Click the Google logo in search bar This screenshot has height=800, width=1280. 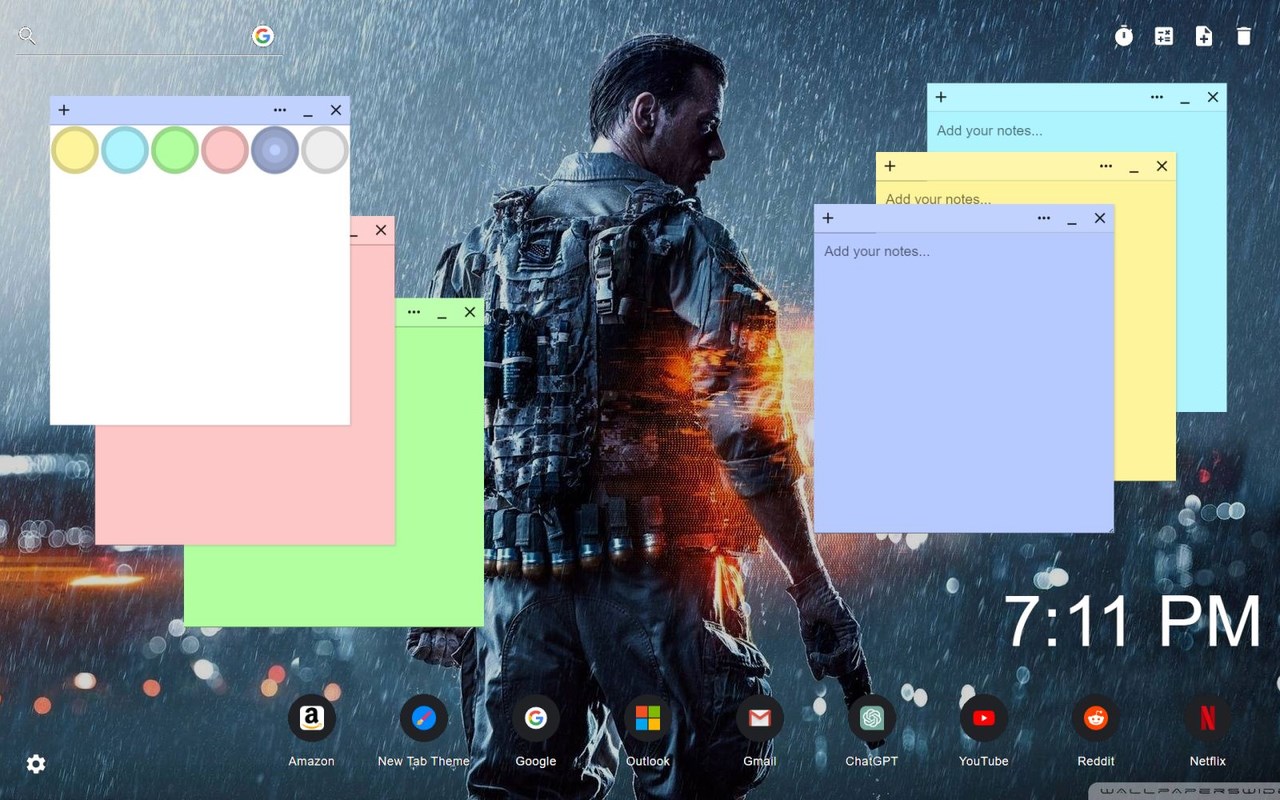point(263,36)
